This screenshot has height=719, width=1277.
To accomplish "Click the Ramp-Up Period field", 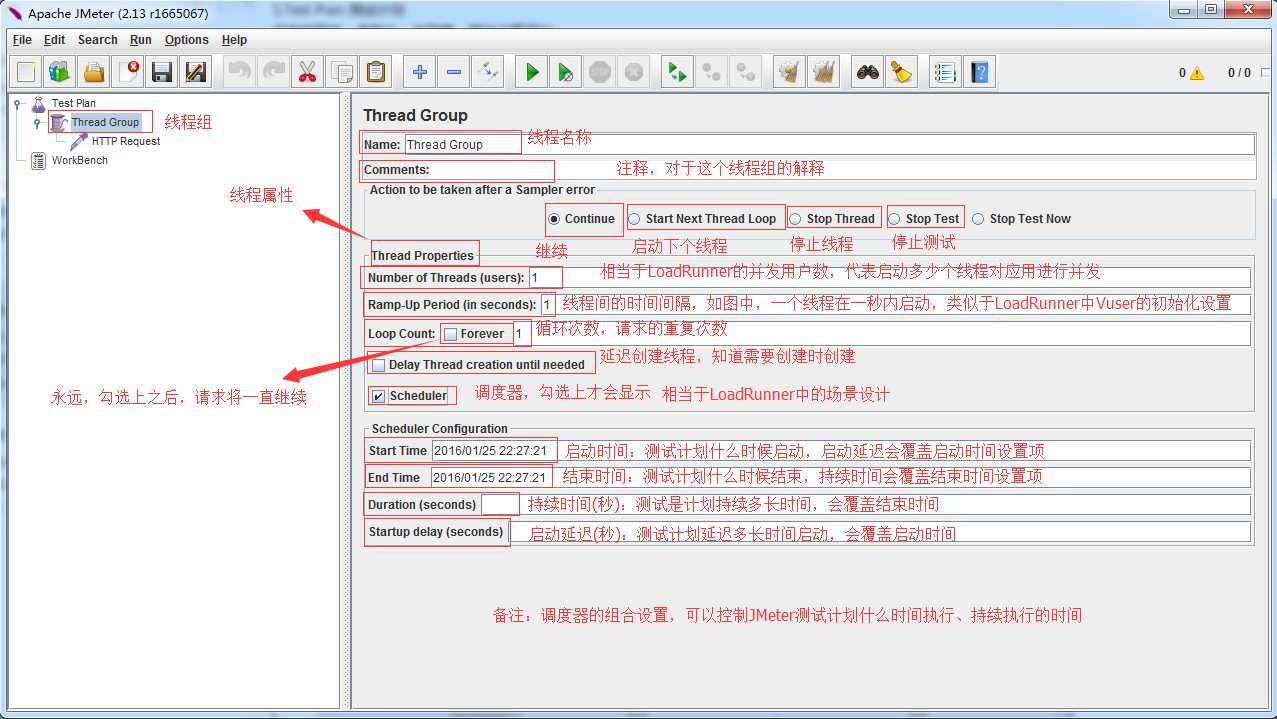I will [896, 304].
